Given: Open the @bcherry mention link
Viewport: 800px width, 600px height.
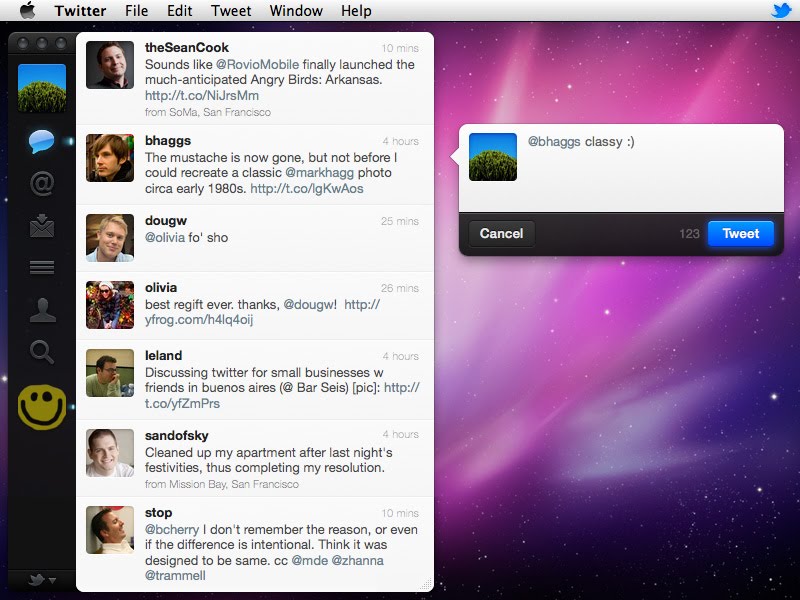Looking at the screenshot, I should click(x=172, y=530).
